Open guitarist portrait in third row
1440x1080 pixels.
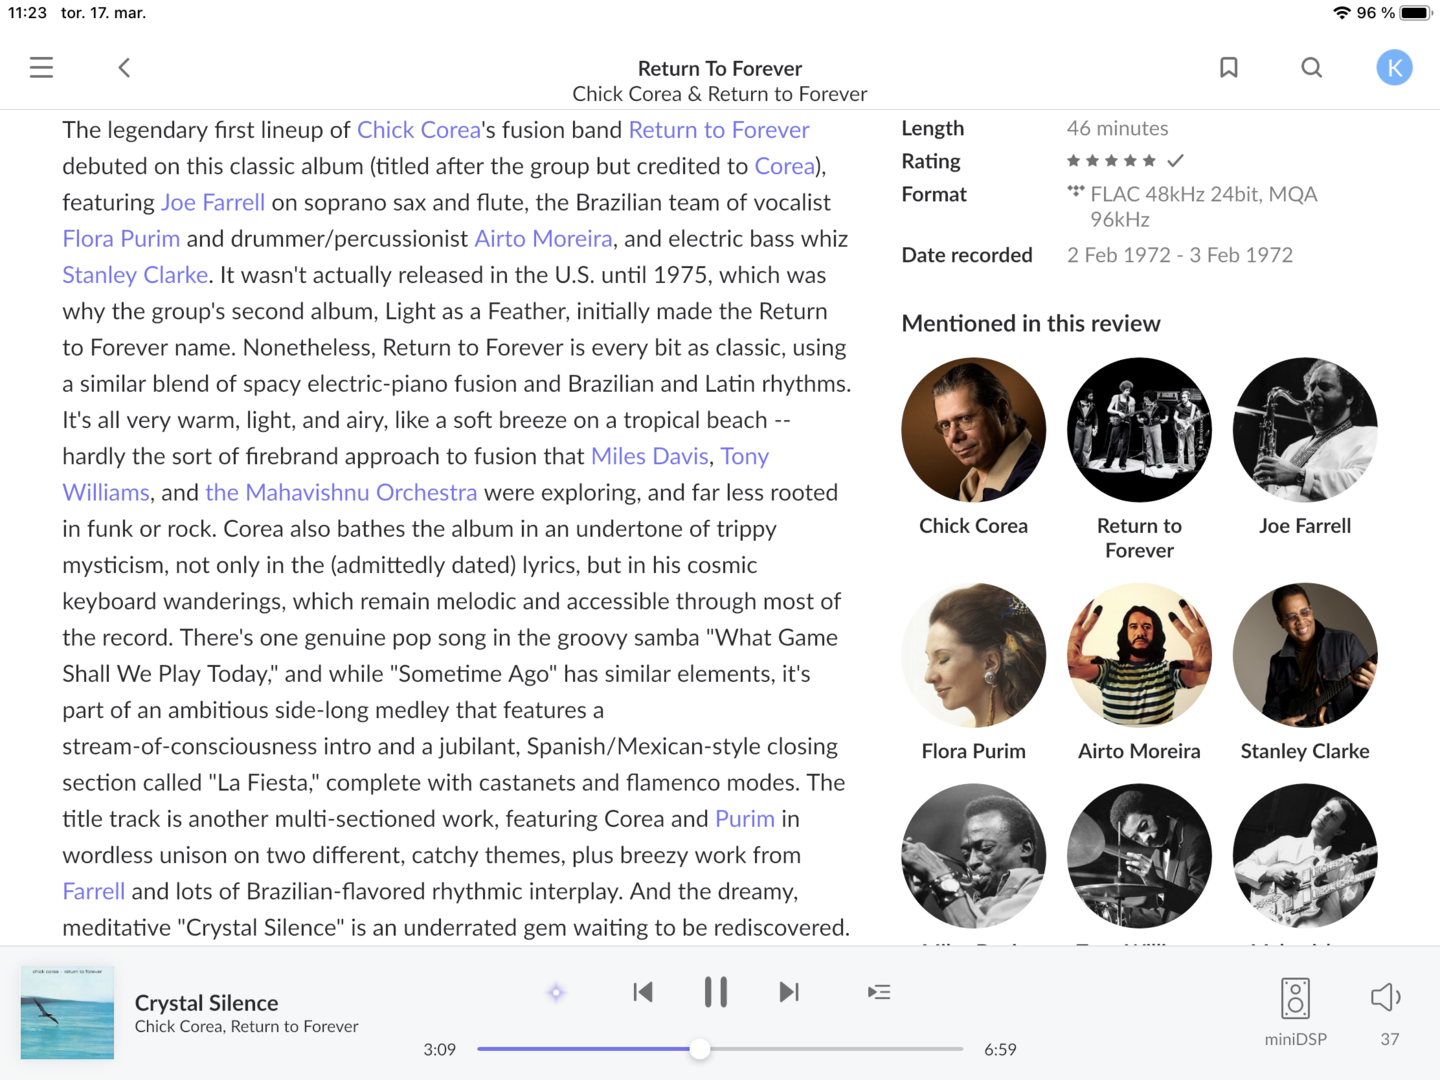click(x=1305, y=856)
